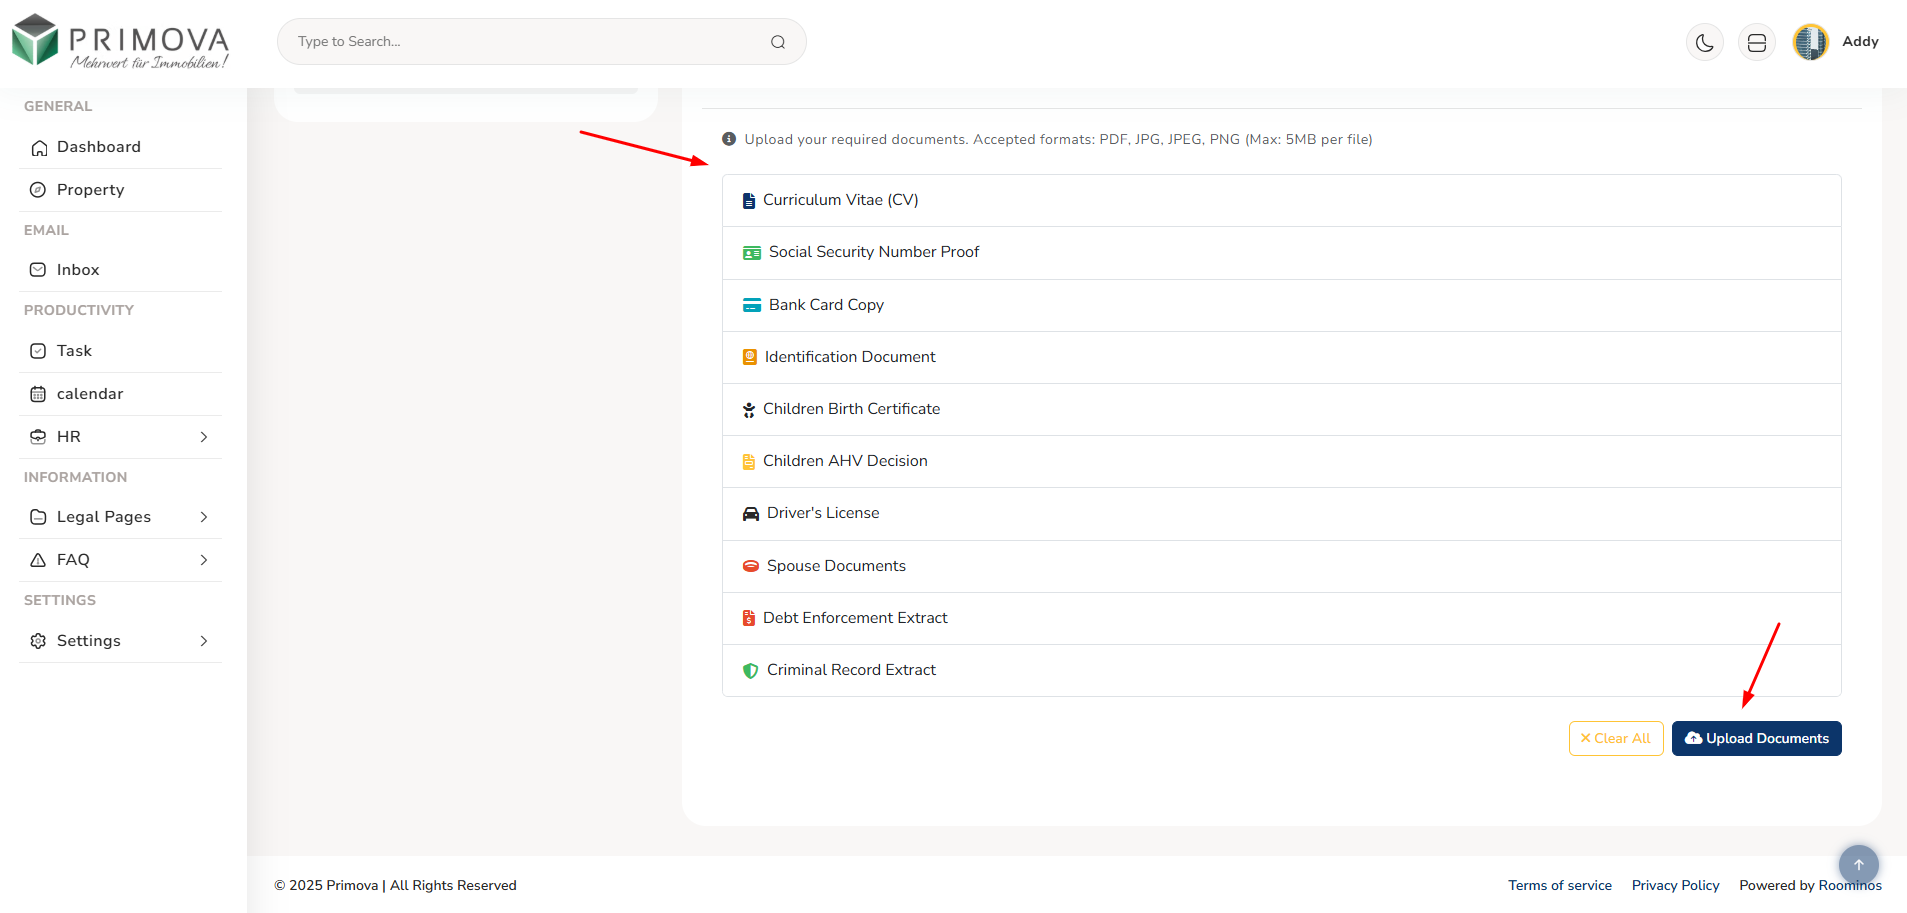Click the Driver's License car icon
This screenshot has height=913, width=1907.
751,514
